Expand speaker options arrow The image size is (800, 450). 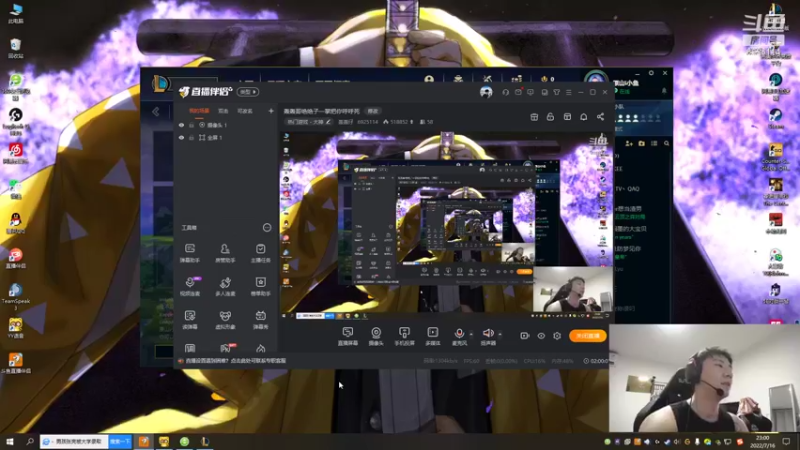[x=500, y=334]
